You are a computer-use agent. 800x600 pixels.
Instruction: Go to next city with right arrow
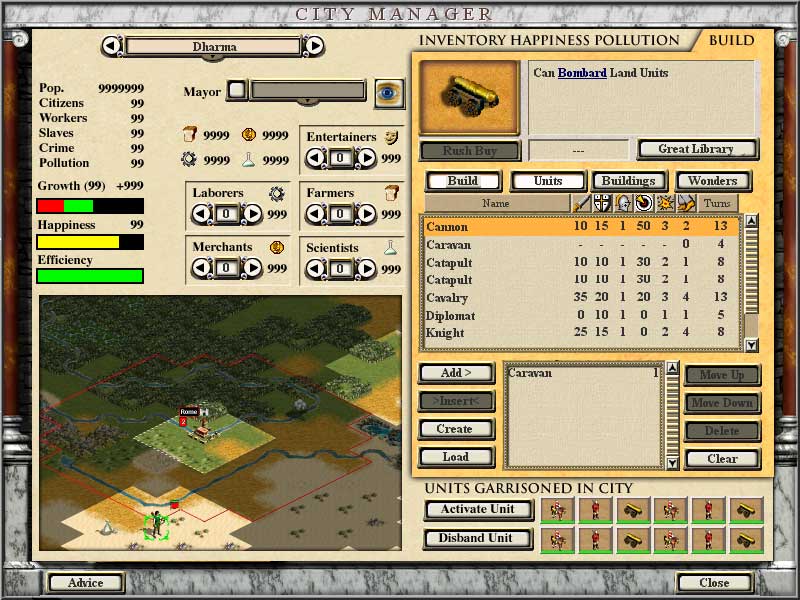tap(313, 46)
